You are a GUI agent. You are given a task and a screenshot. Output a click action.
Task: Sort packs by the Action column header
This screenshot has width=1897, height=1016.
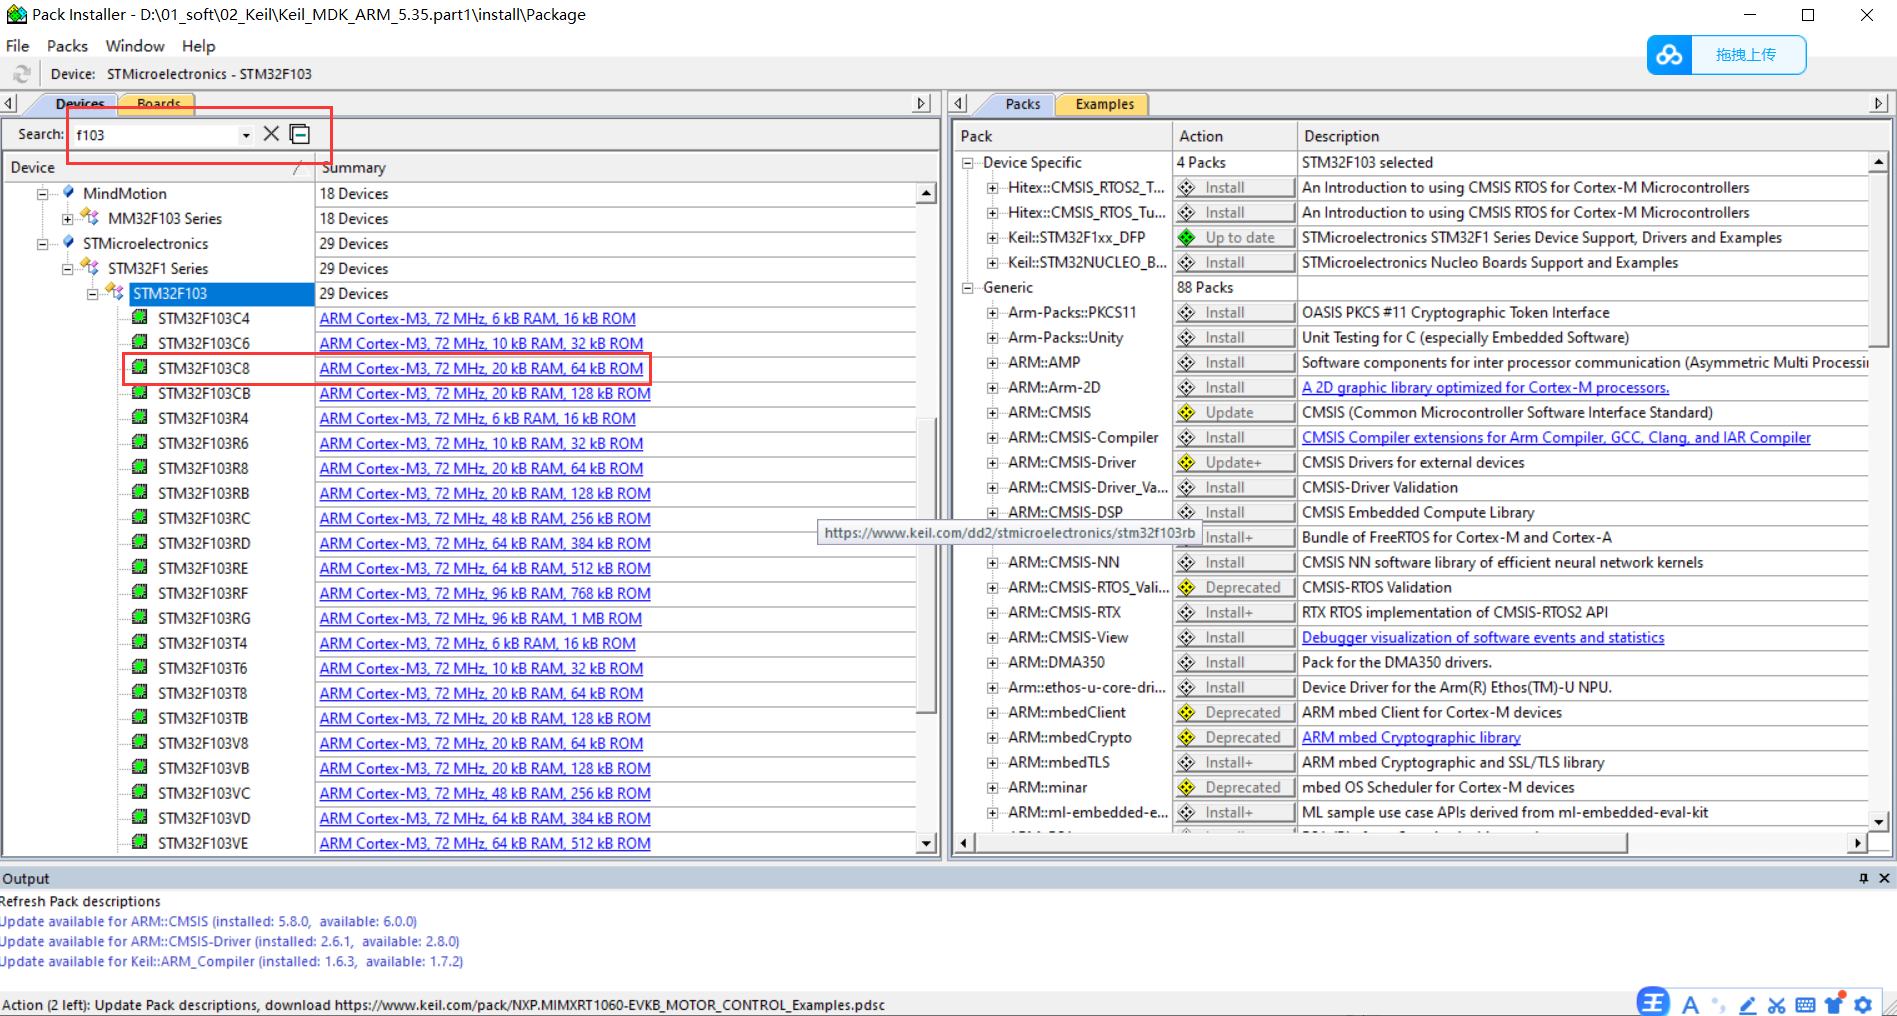[1234, 136]
